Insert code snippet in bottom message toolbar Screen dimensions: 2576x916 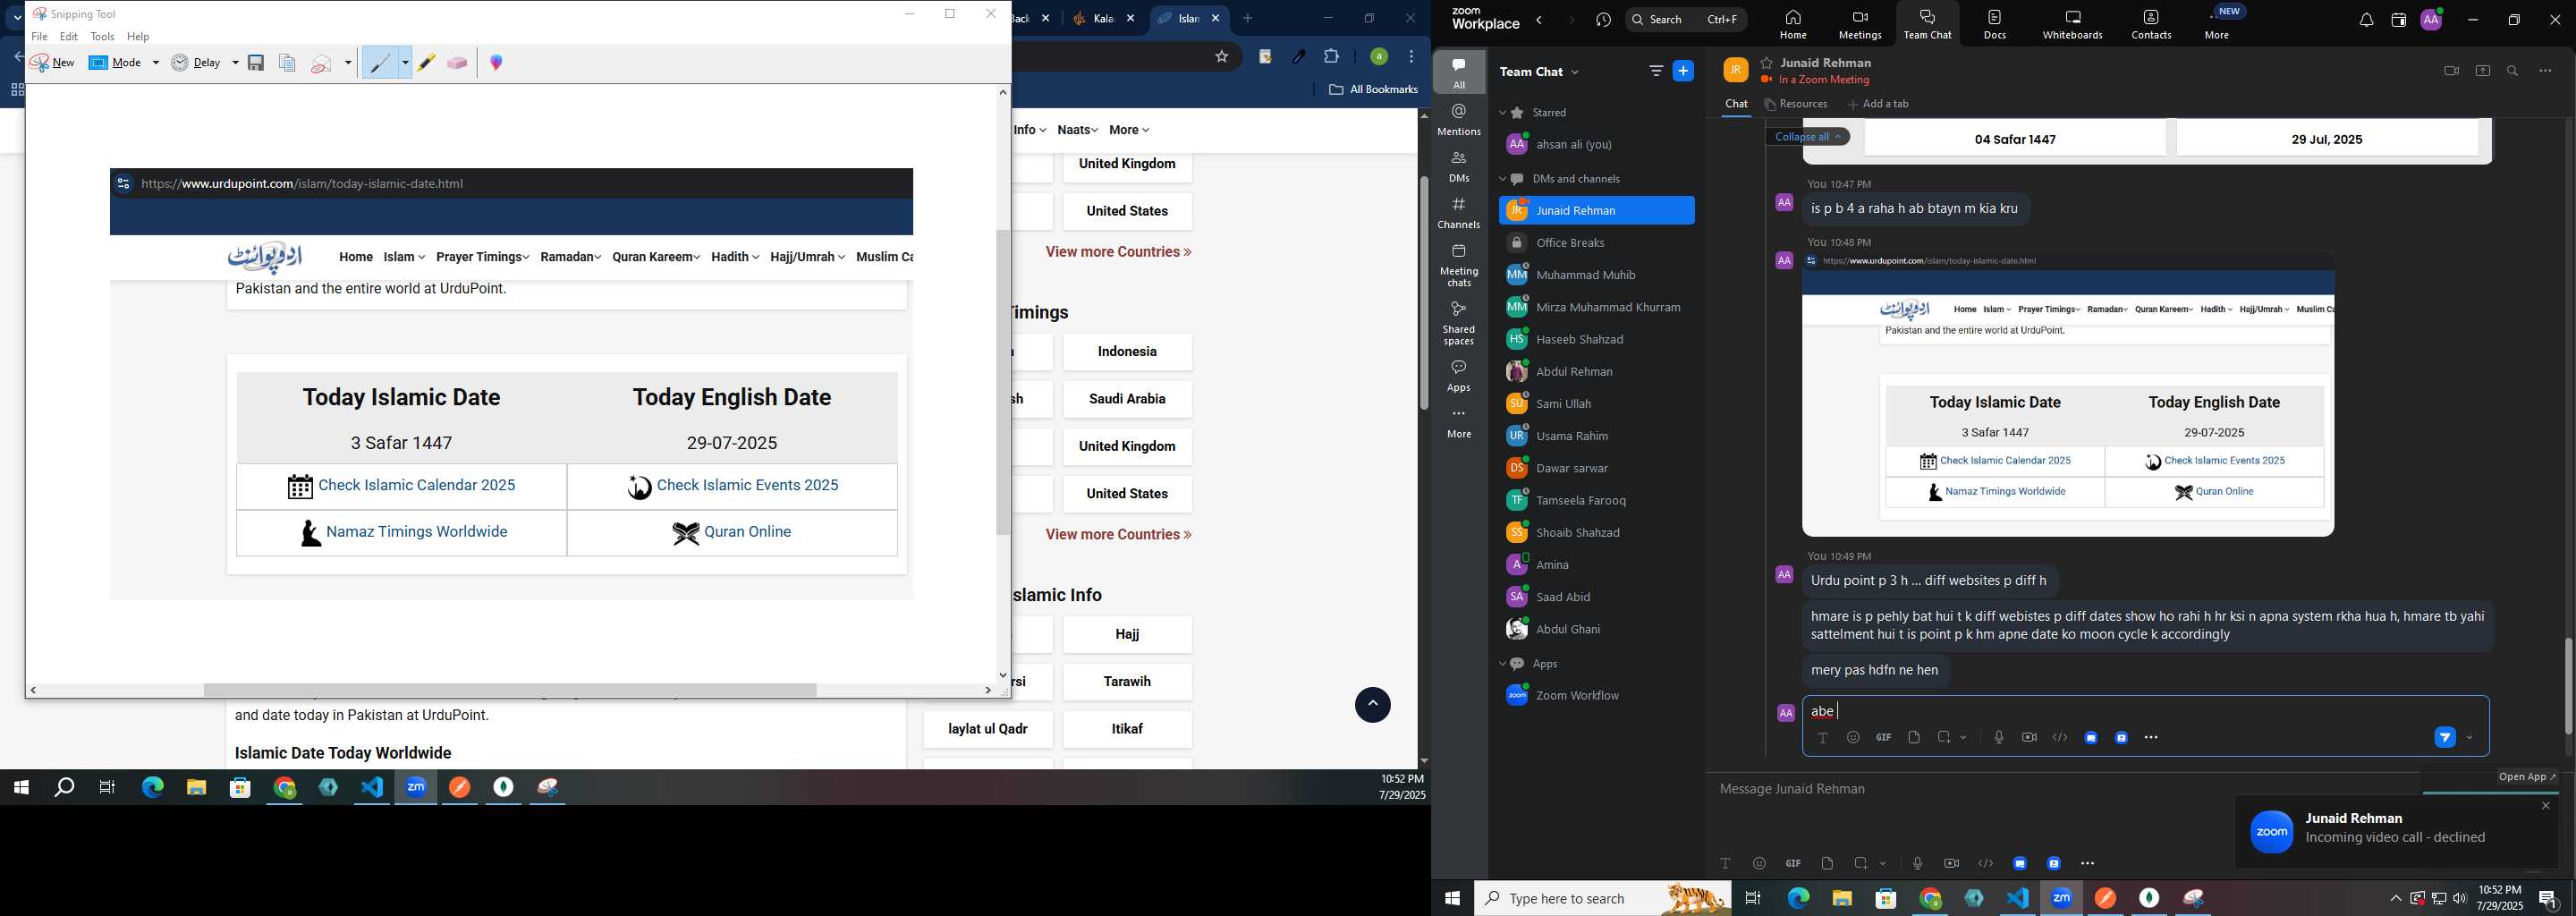pos(1985,863)
